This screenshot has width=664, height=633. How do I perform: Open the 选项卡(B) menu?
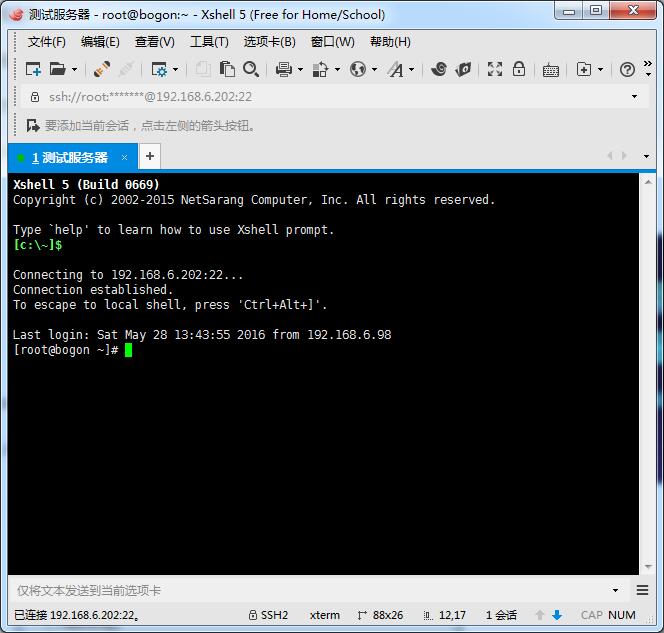click(269, 42)
